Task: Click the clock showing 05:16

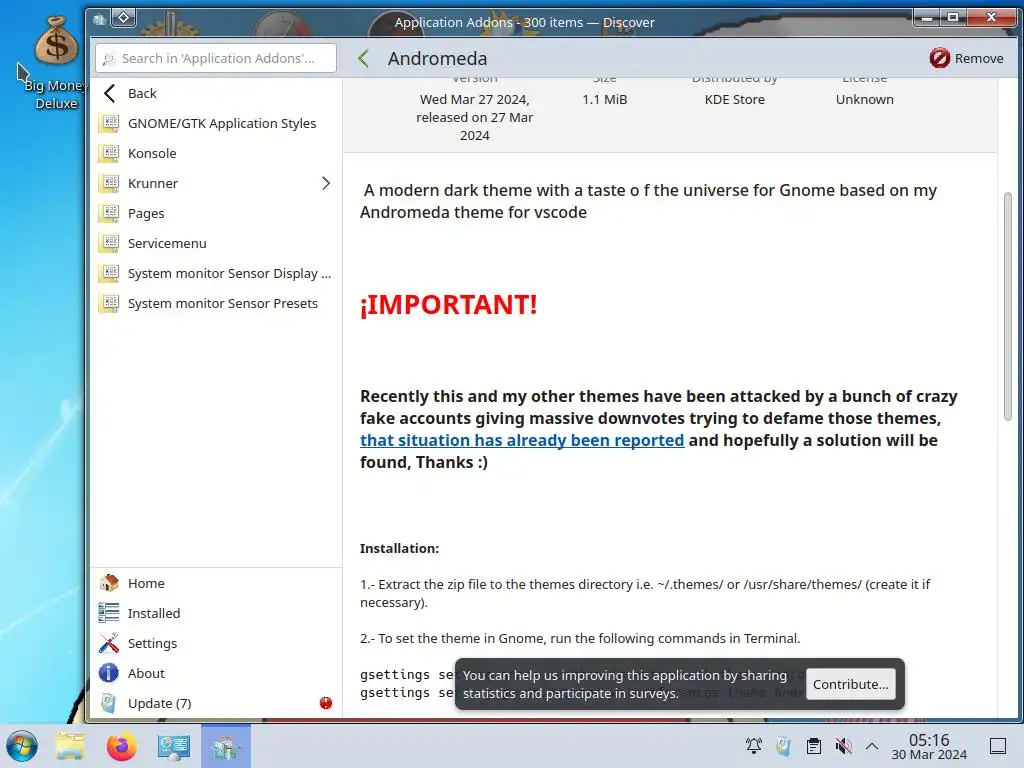Action: (x=929, y=746)
